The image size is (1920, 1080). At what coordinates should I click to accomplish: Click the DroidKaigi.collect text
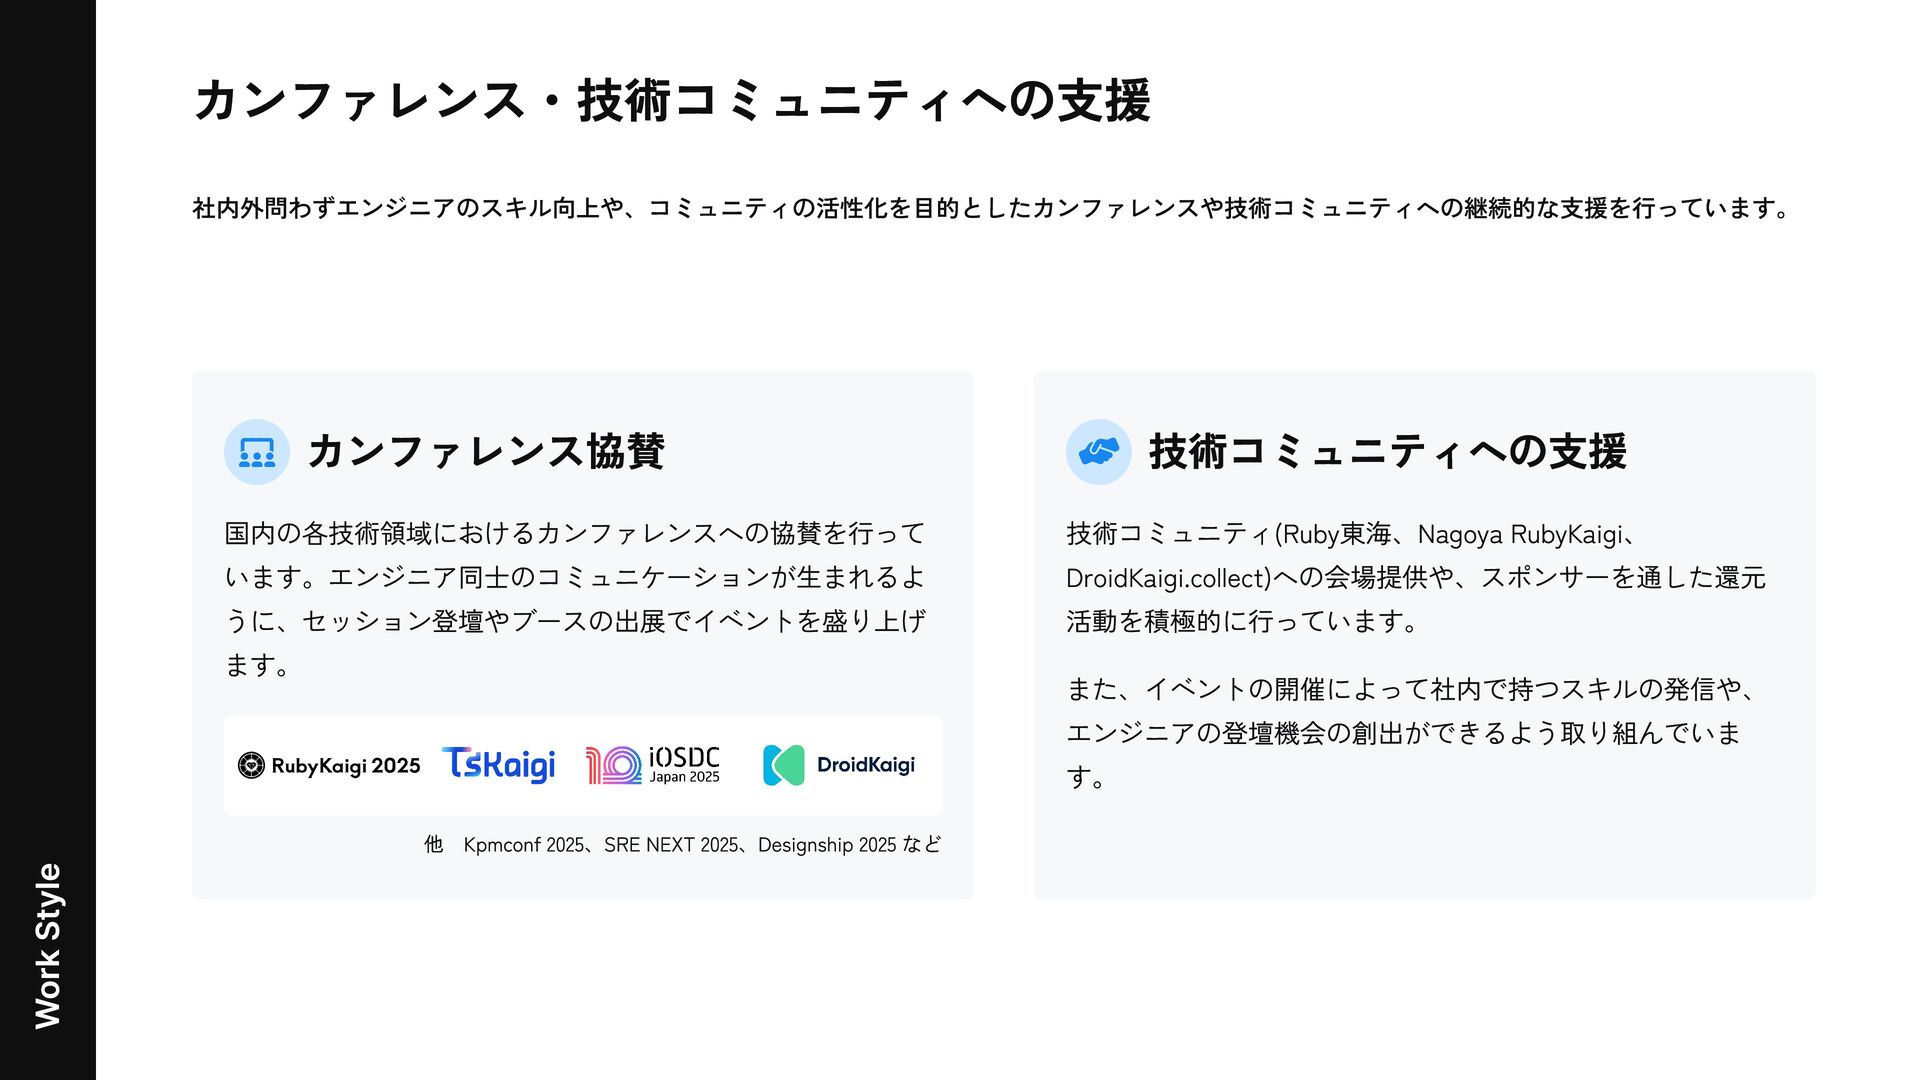[1168, 578]
